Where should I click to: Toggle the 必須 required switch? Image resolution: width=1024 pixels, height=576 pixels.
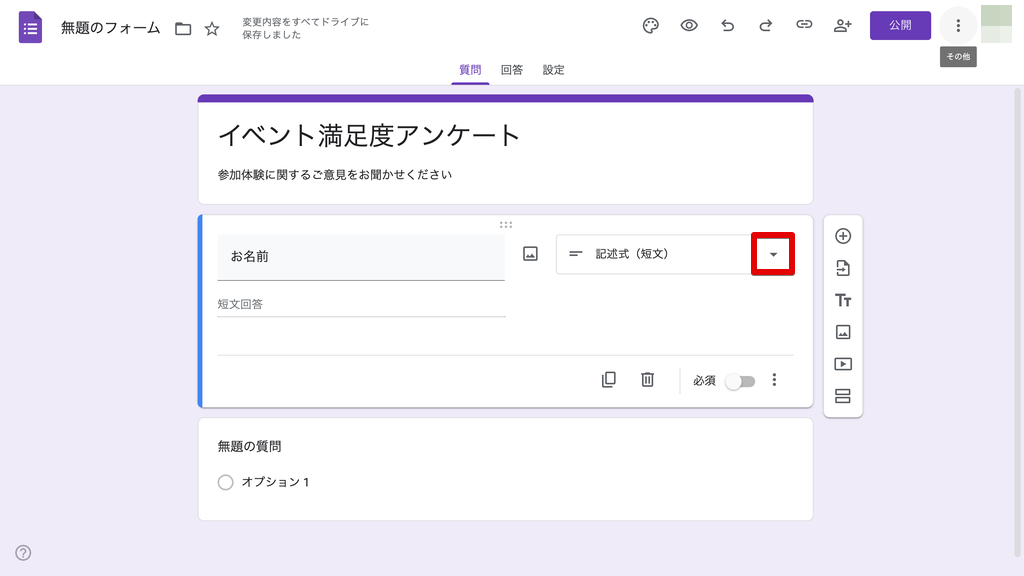(741, 381)
